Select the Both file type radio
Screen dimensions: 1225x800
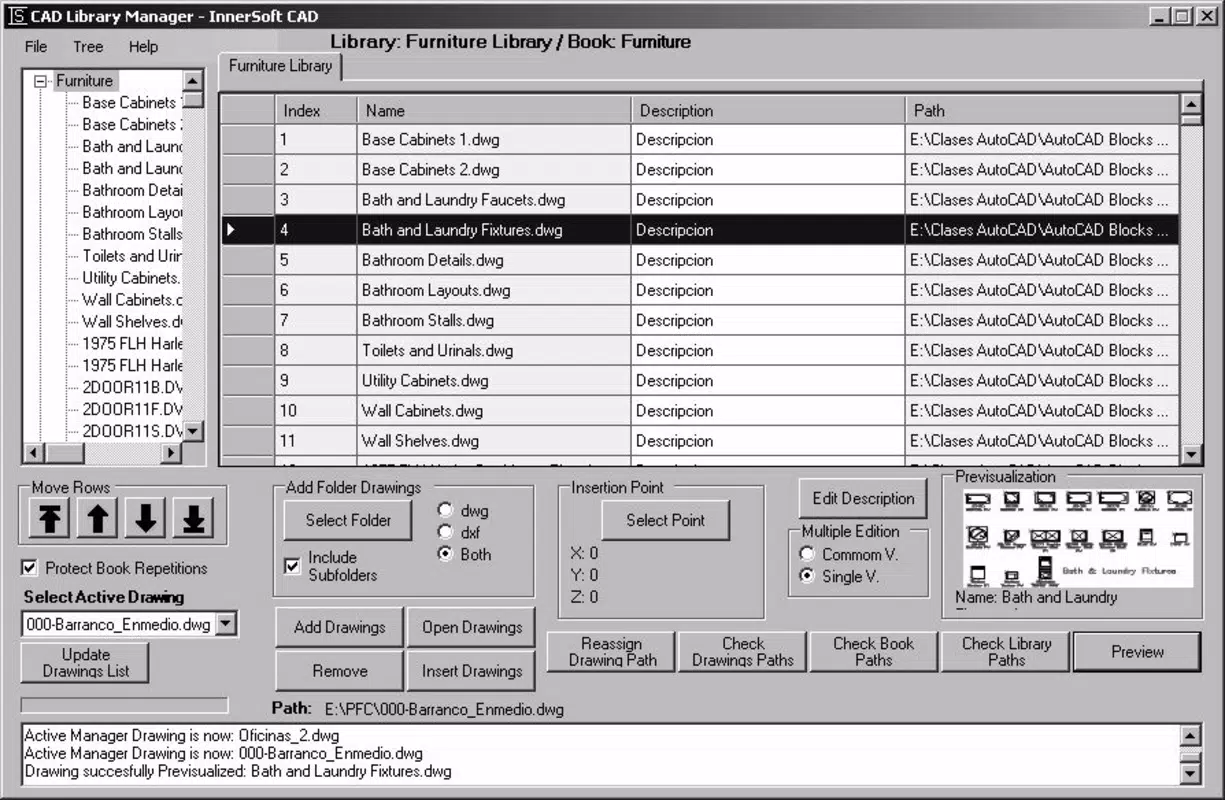(445, 554)
